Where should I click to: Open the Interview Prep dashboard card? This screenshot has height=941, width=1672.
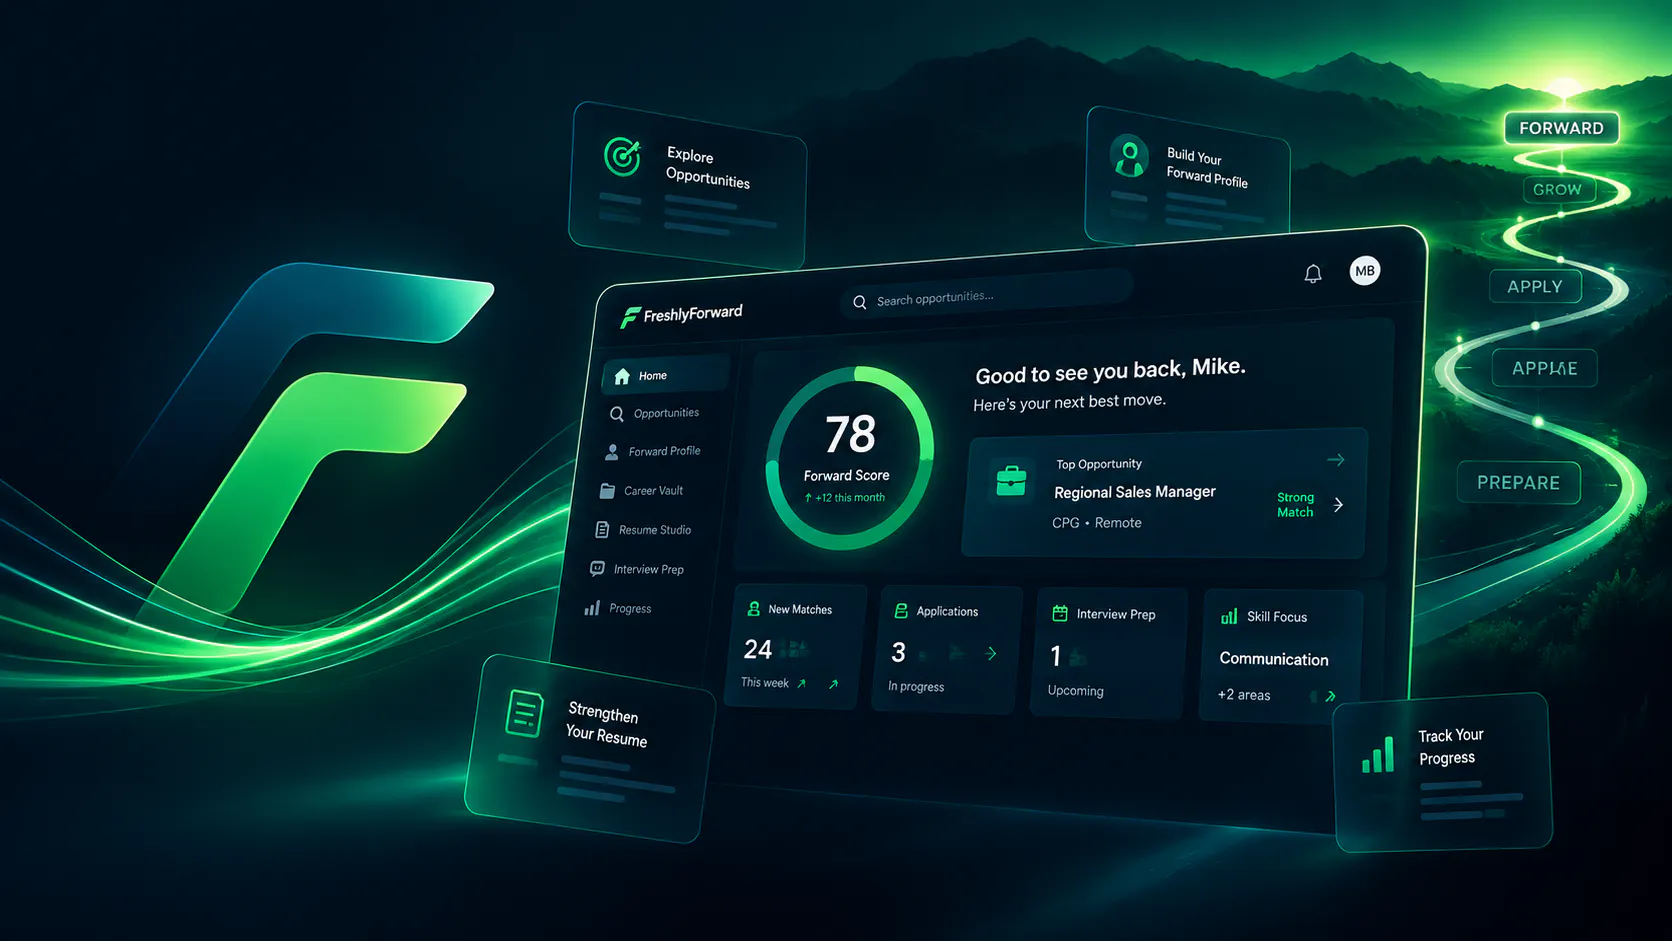[x=1108, y=652]
